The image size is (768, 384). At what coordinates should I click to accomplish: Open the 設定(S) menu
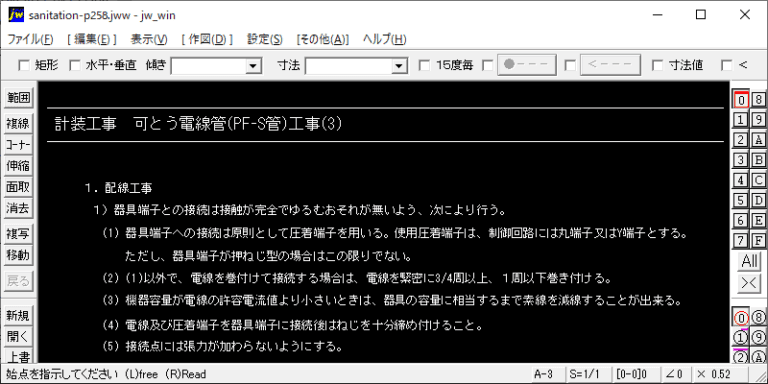(264, 39)
